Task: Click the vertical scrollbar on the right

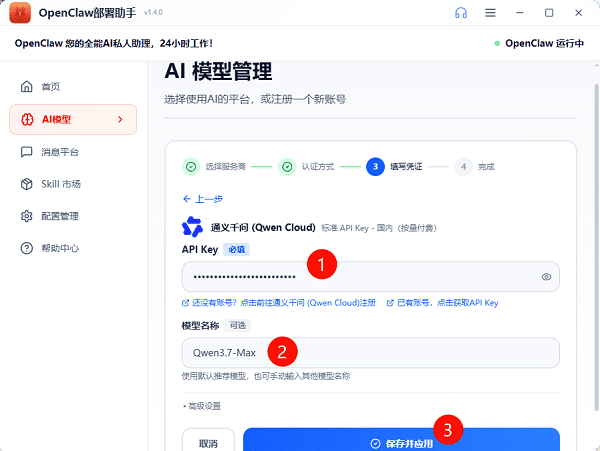Action: [597, 247]
